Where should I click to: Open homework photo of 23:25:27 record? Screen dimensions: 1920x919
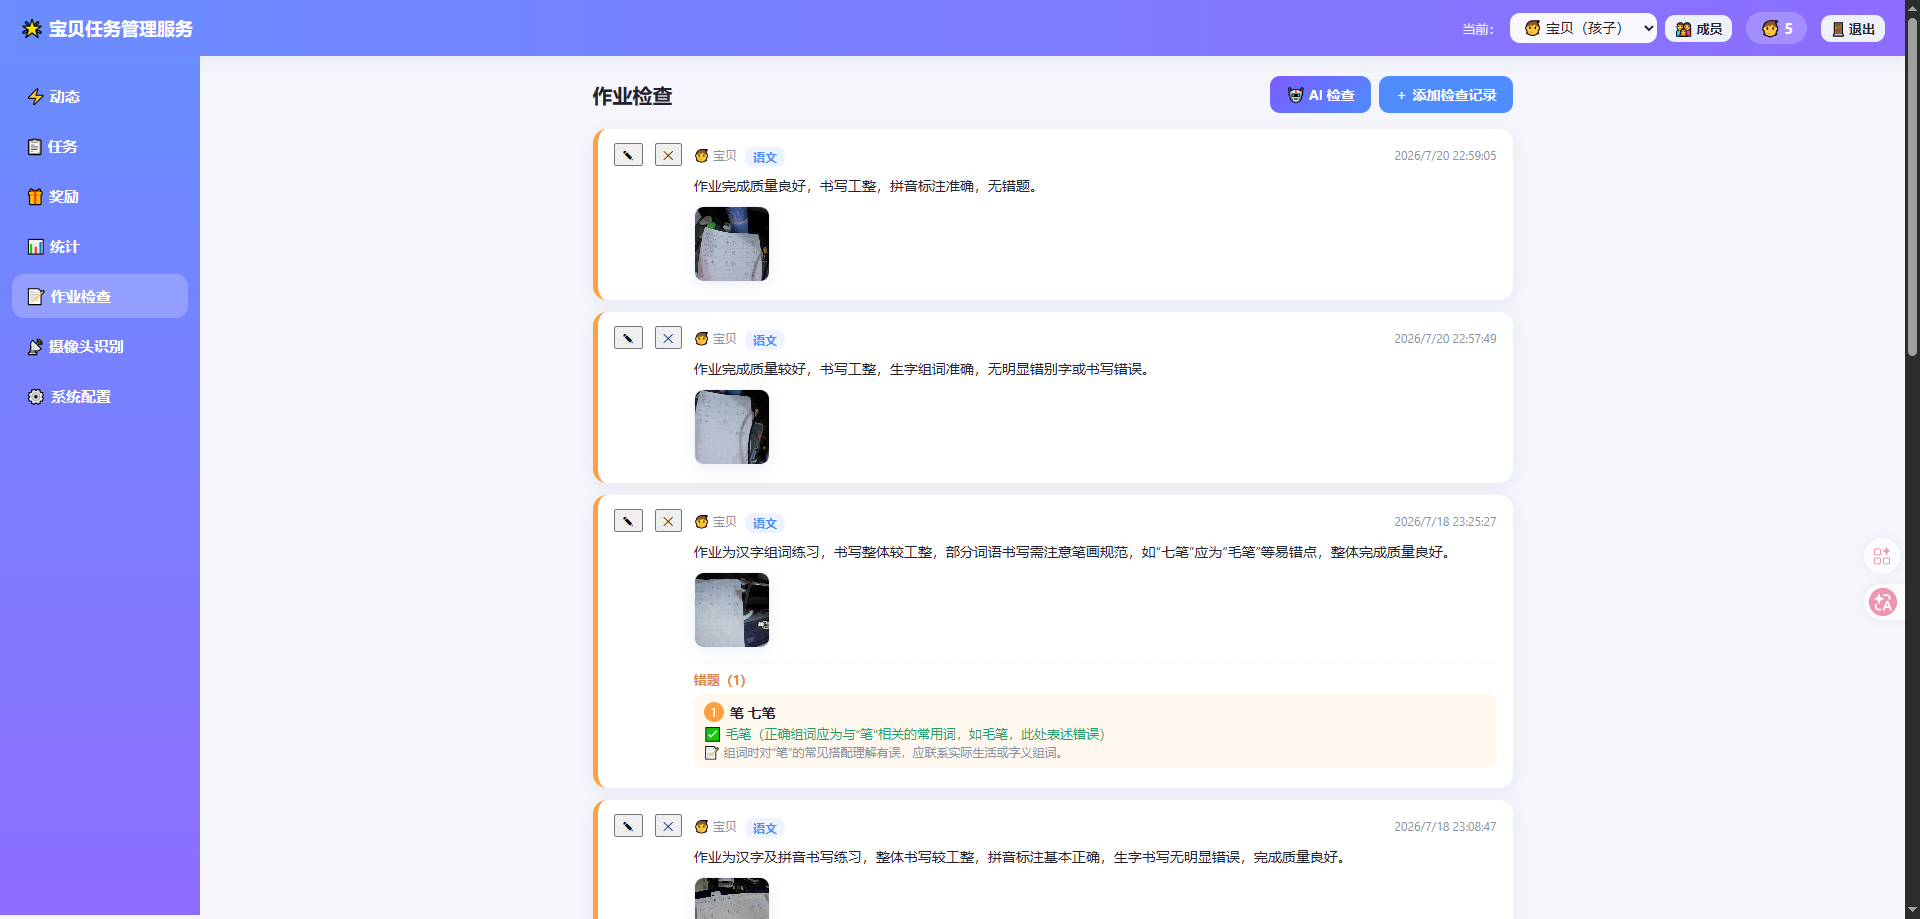pos(732,610)
